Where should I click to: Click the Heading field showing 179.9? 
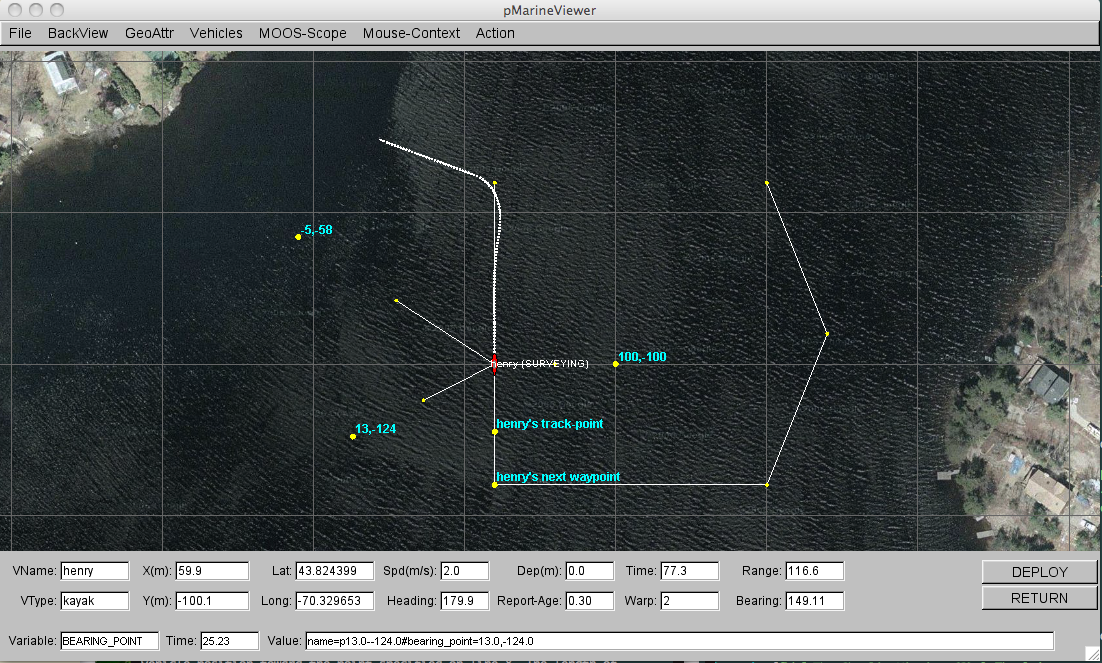pyautogui.click(x=464, y=601)
